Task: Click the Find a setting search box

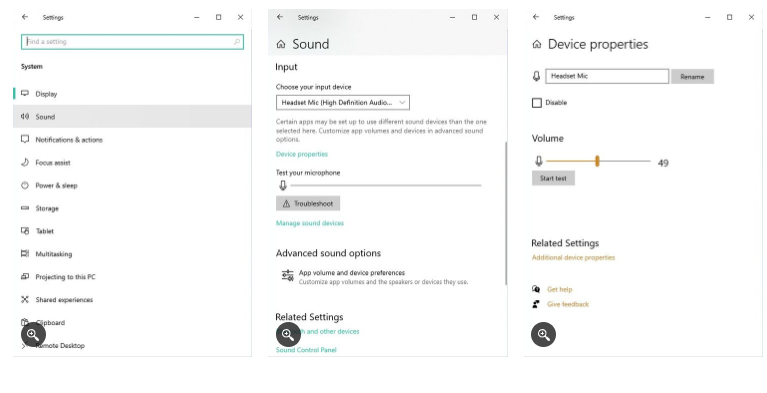Action: click(x=132, y=42)
